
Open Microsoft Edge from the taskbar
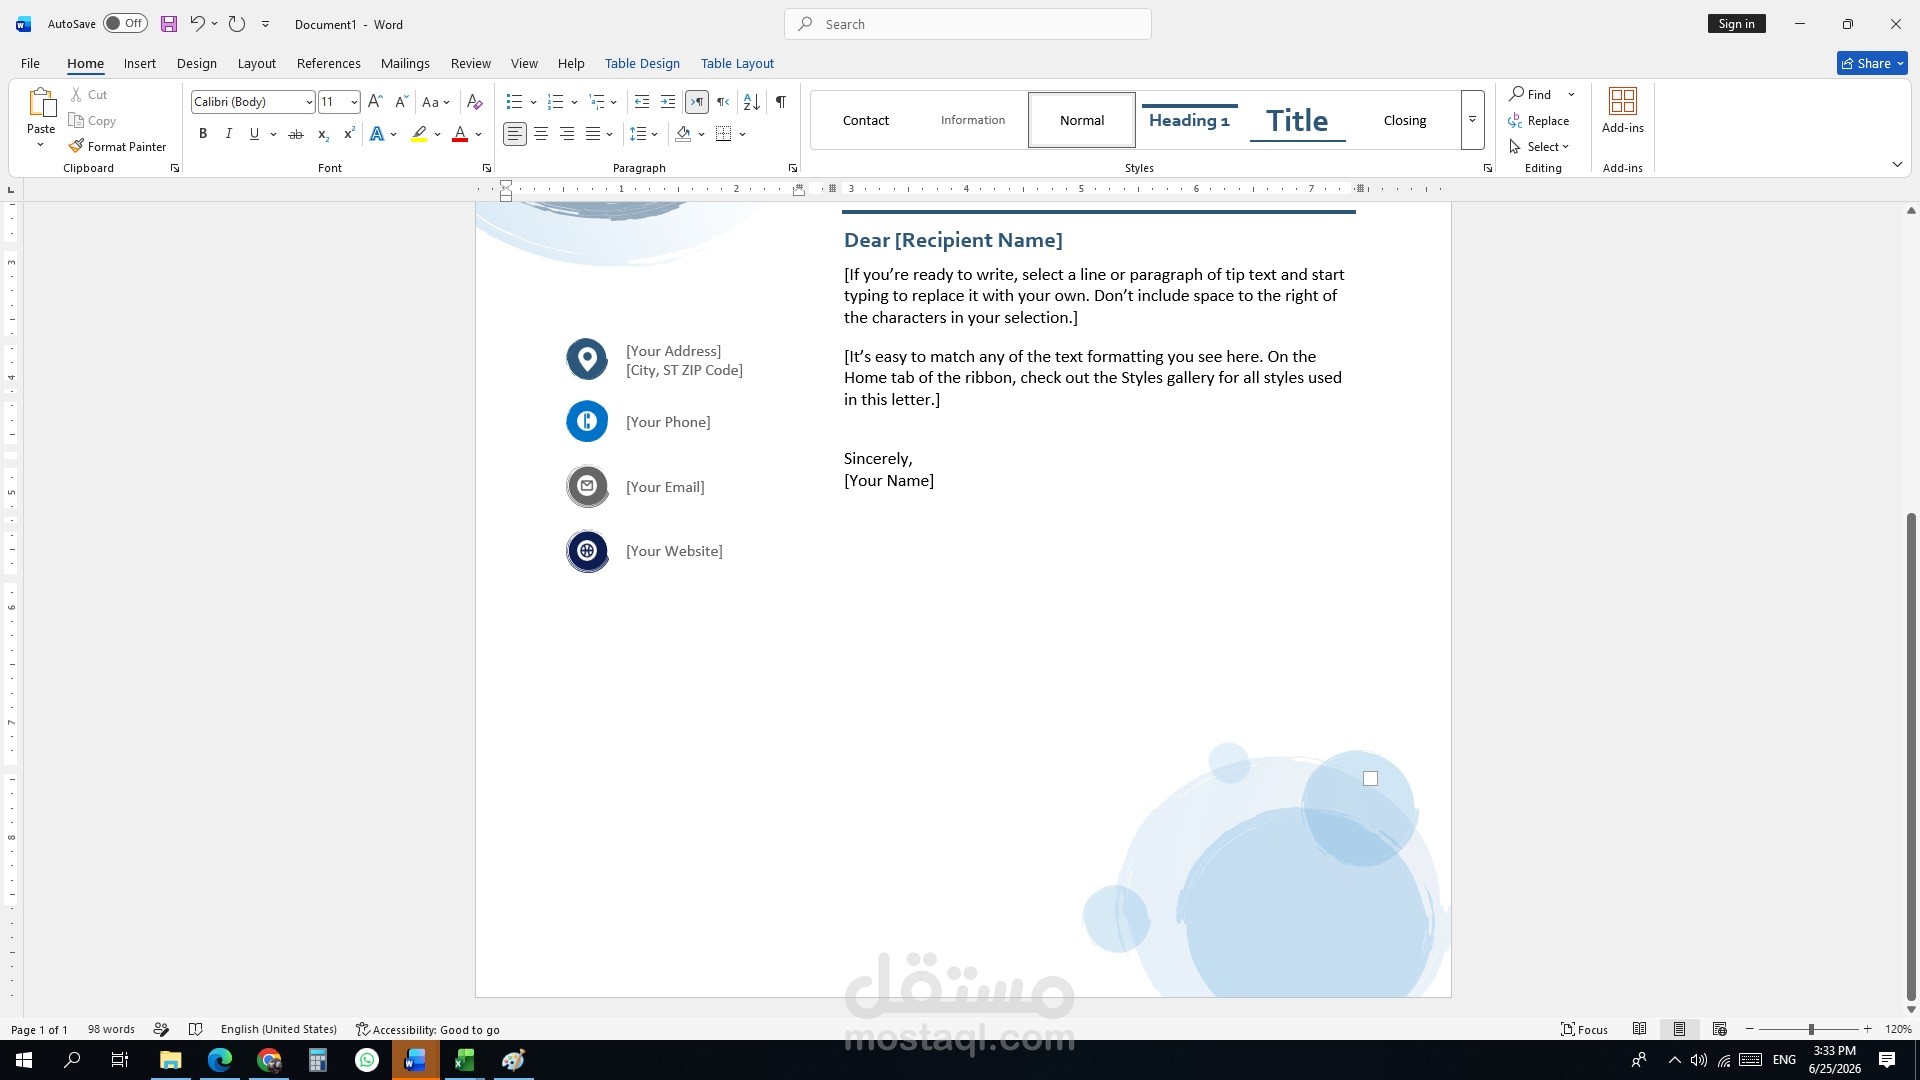point(220,1060)
